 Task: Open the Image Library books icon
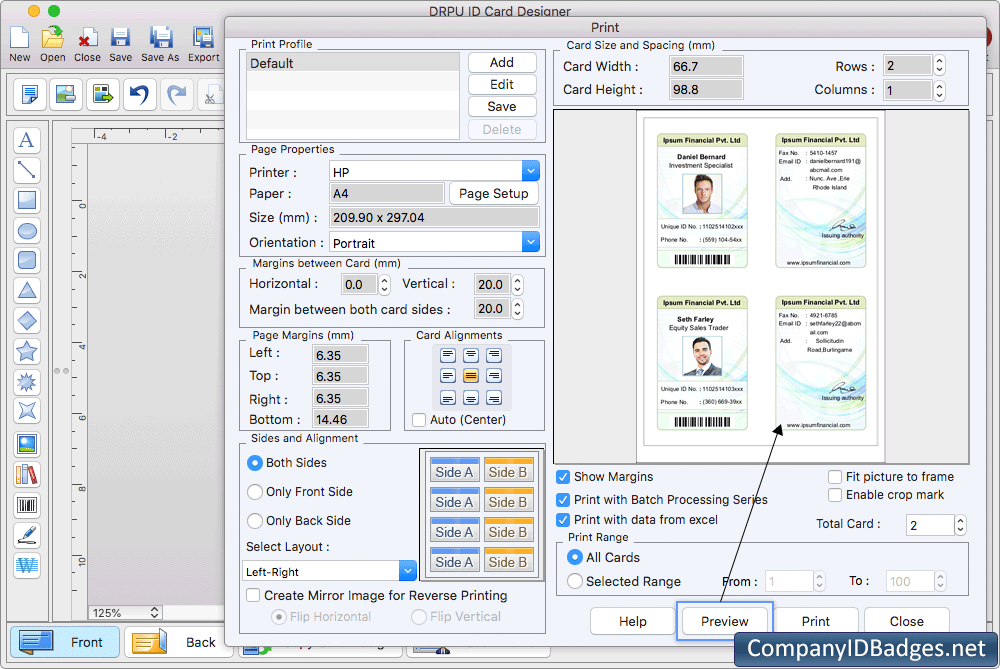click(x=27, y=474)
